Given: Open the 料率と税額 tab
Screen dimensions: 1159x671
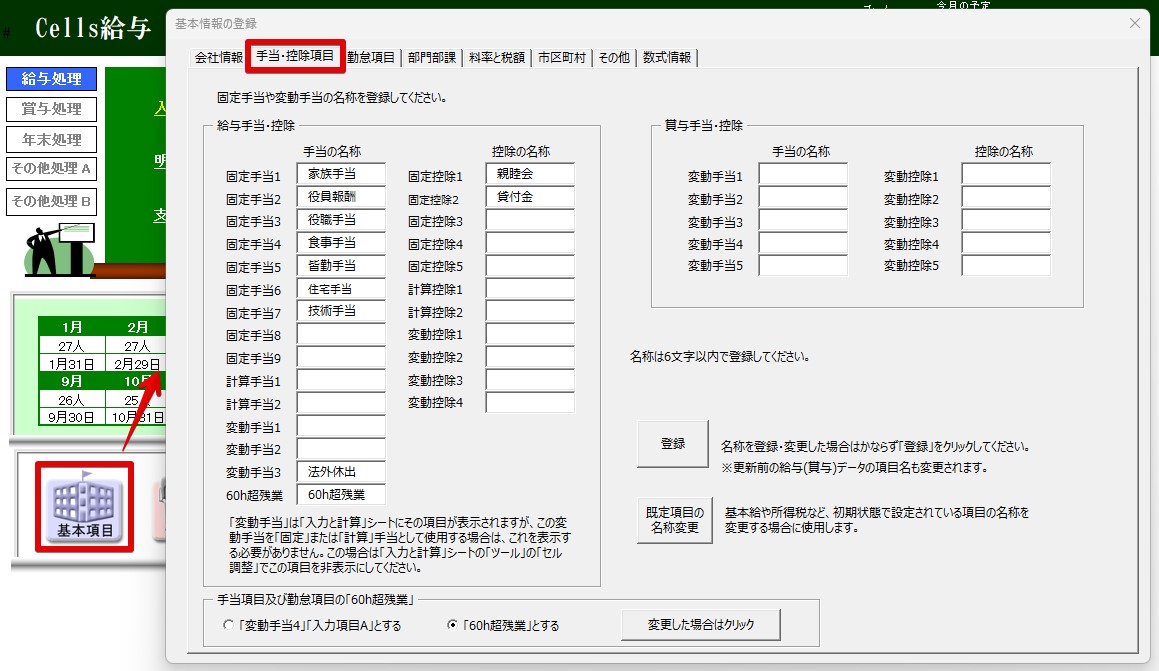Looking at the screenshot, I should tap(497, 58).
